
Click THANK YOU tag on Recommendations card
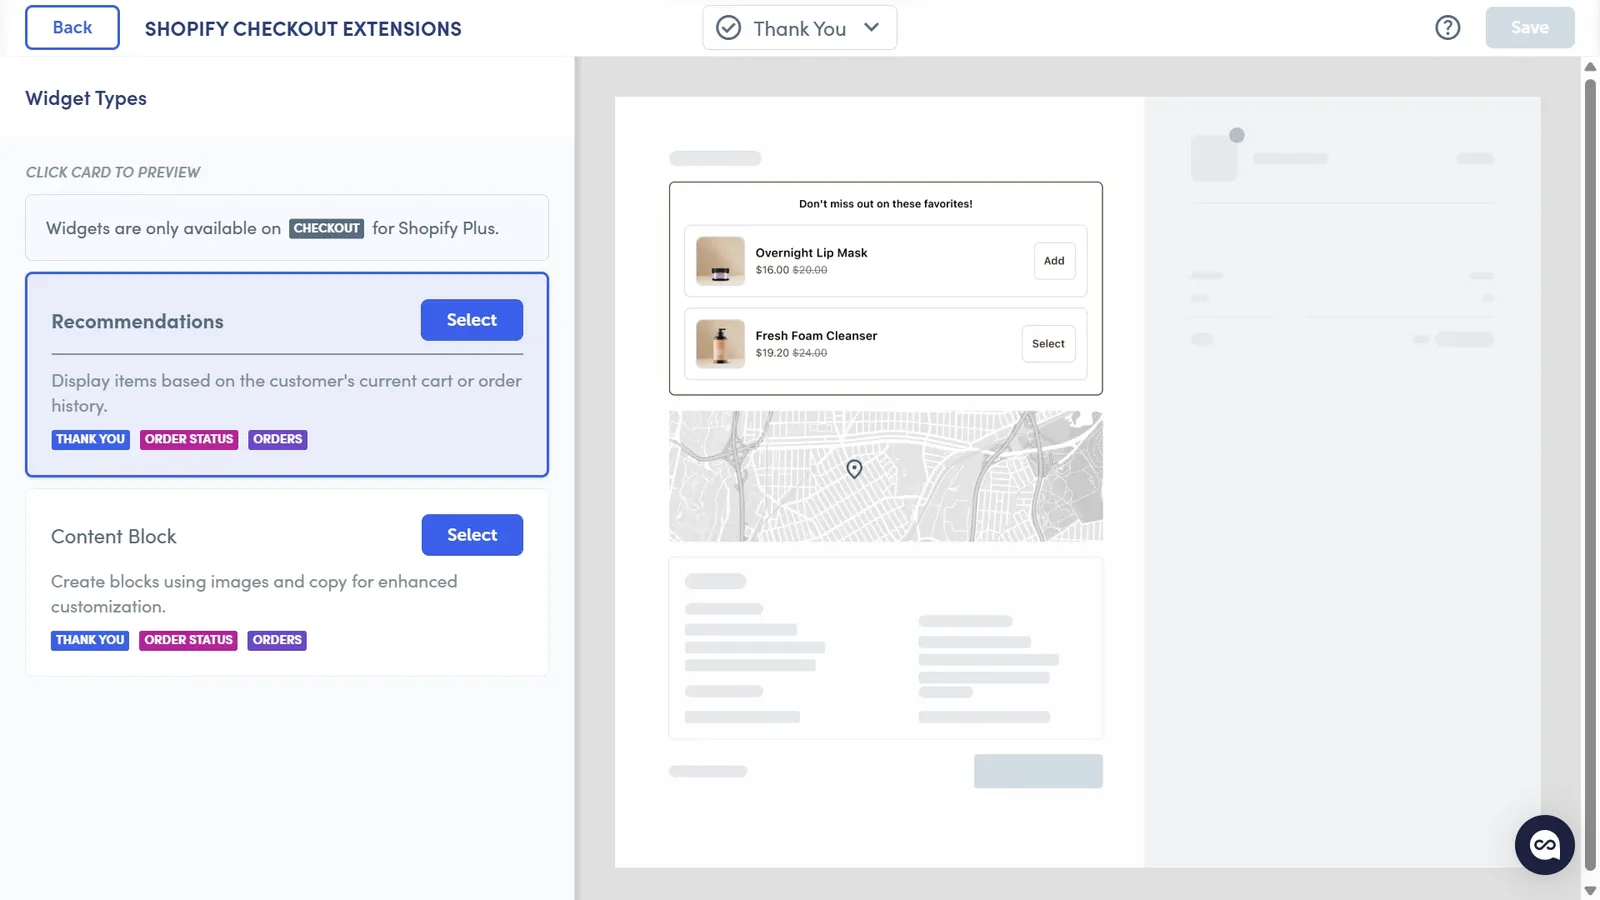[90, 439]
